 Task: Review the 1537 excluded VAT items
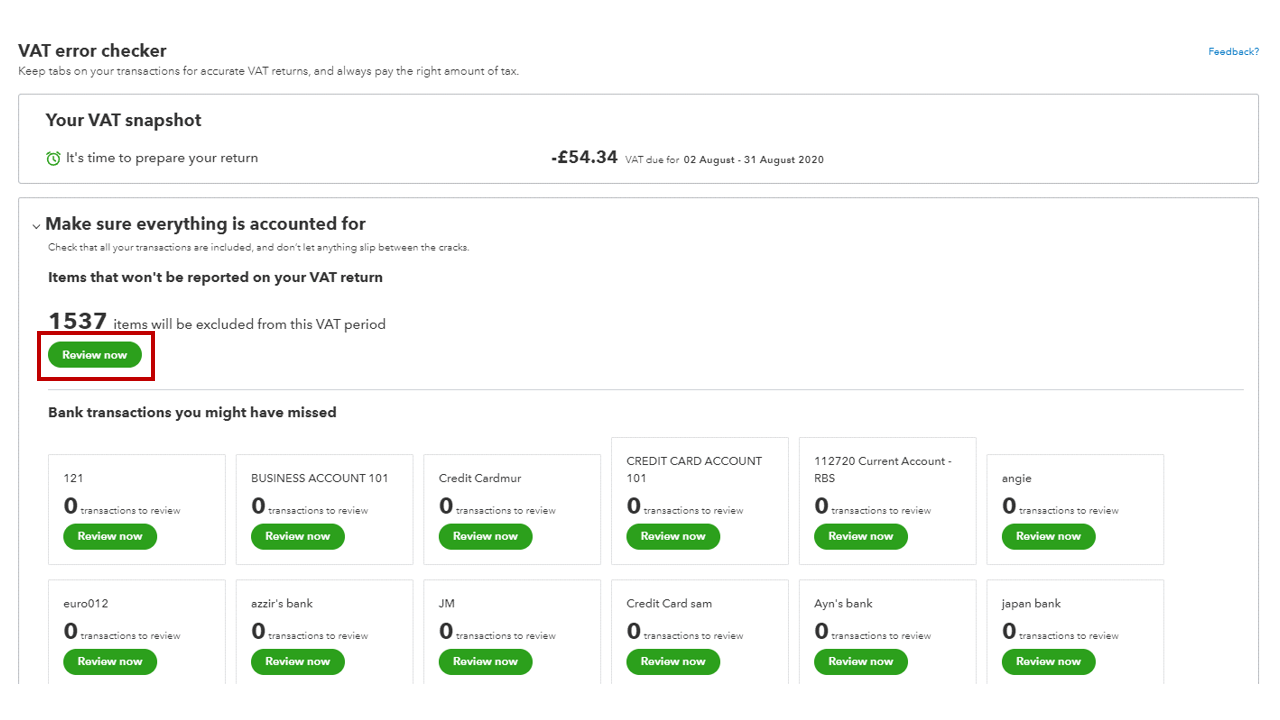pos(95,355)
